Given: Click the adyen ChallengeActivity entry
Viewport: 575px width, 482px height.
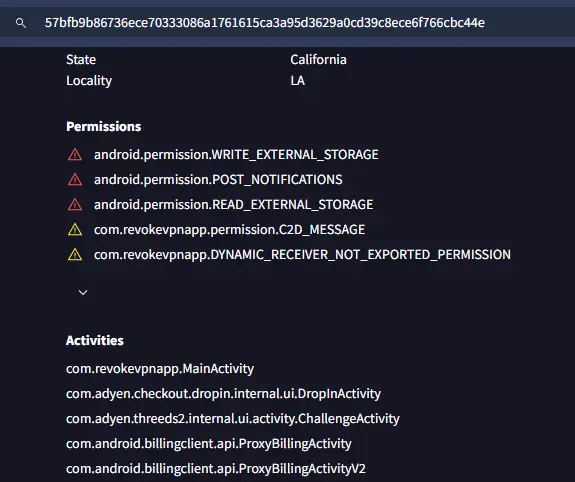Looking at the screenshot, I should pos(233,419).
